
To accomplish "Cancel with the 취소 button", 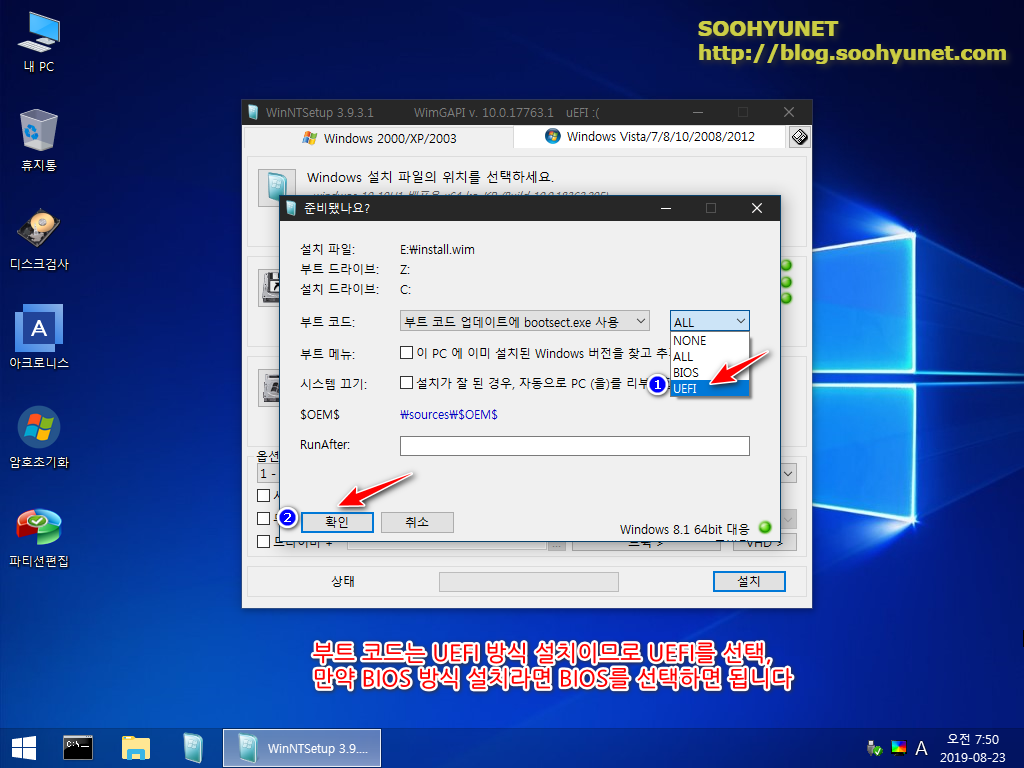I will [417, 522].
